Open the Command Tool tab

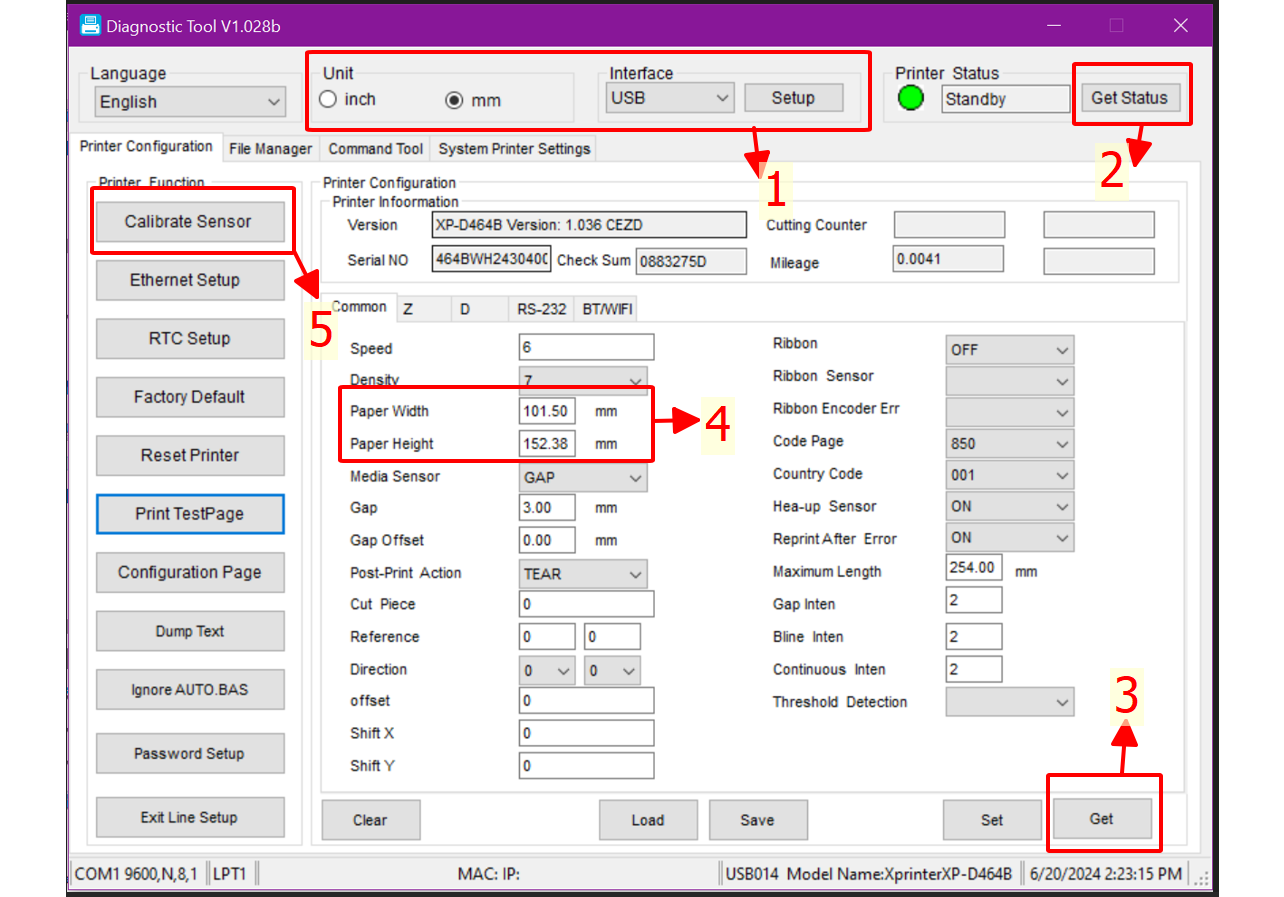(x=376, y=149)
